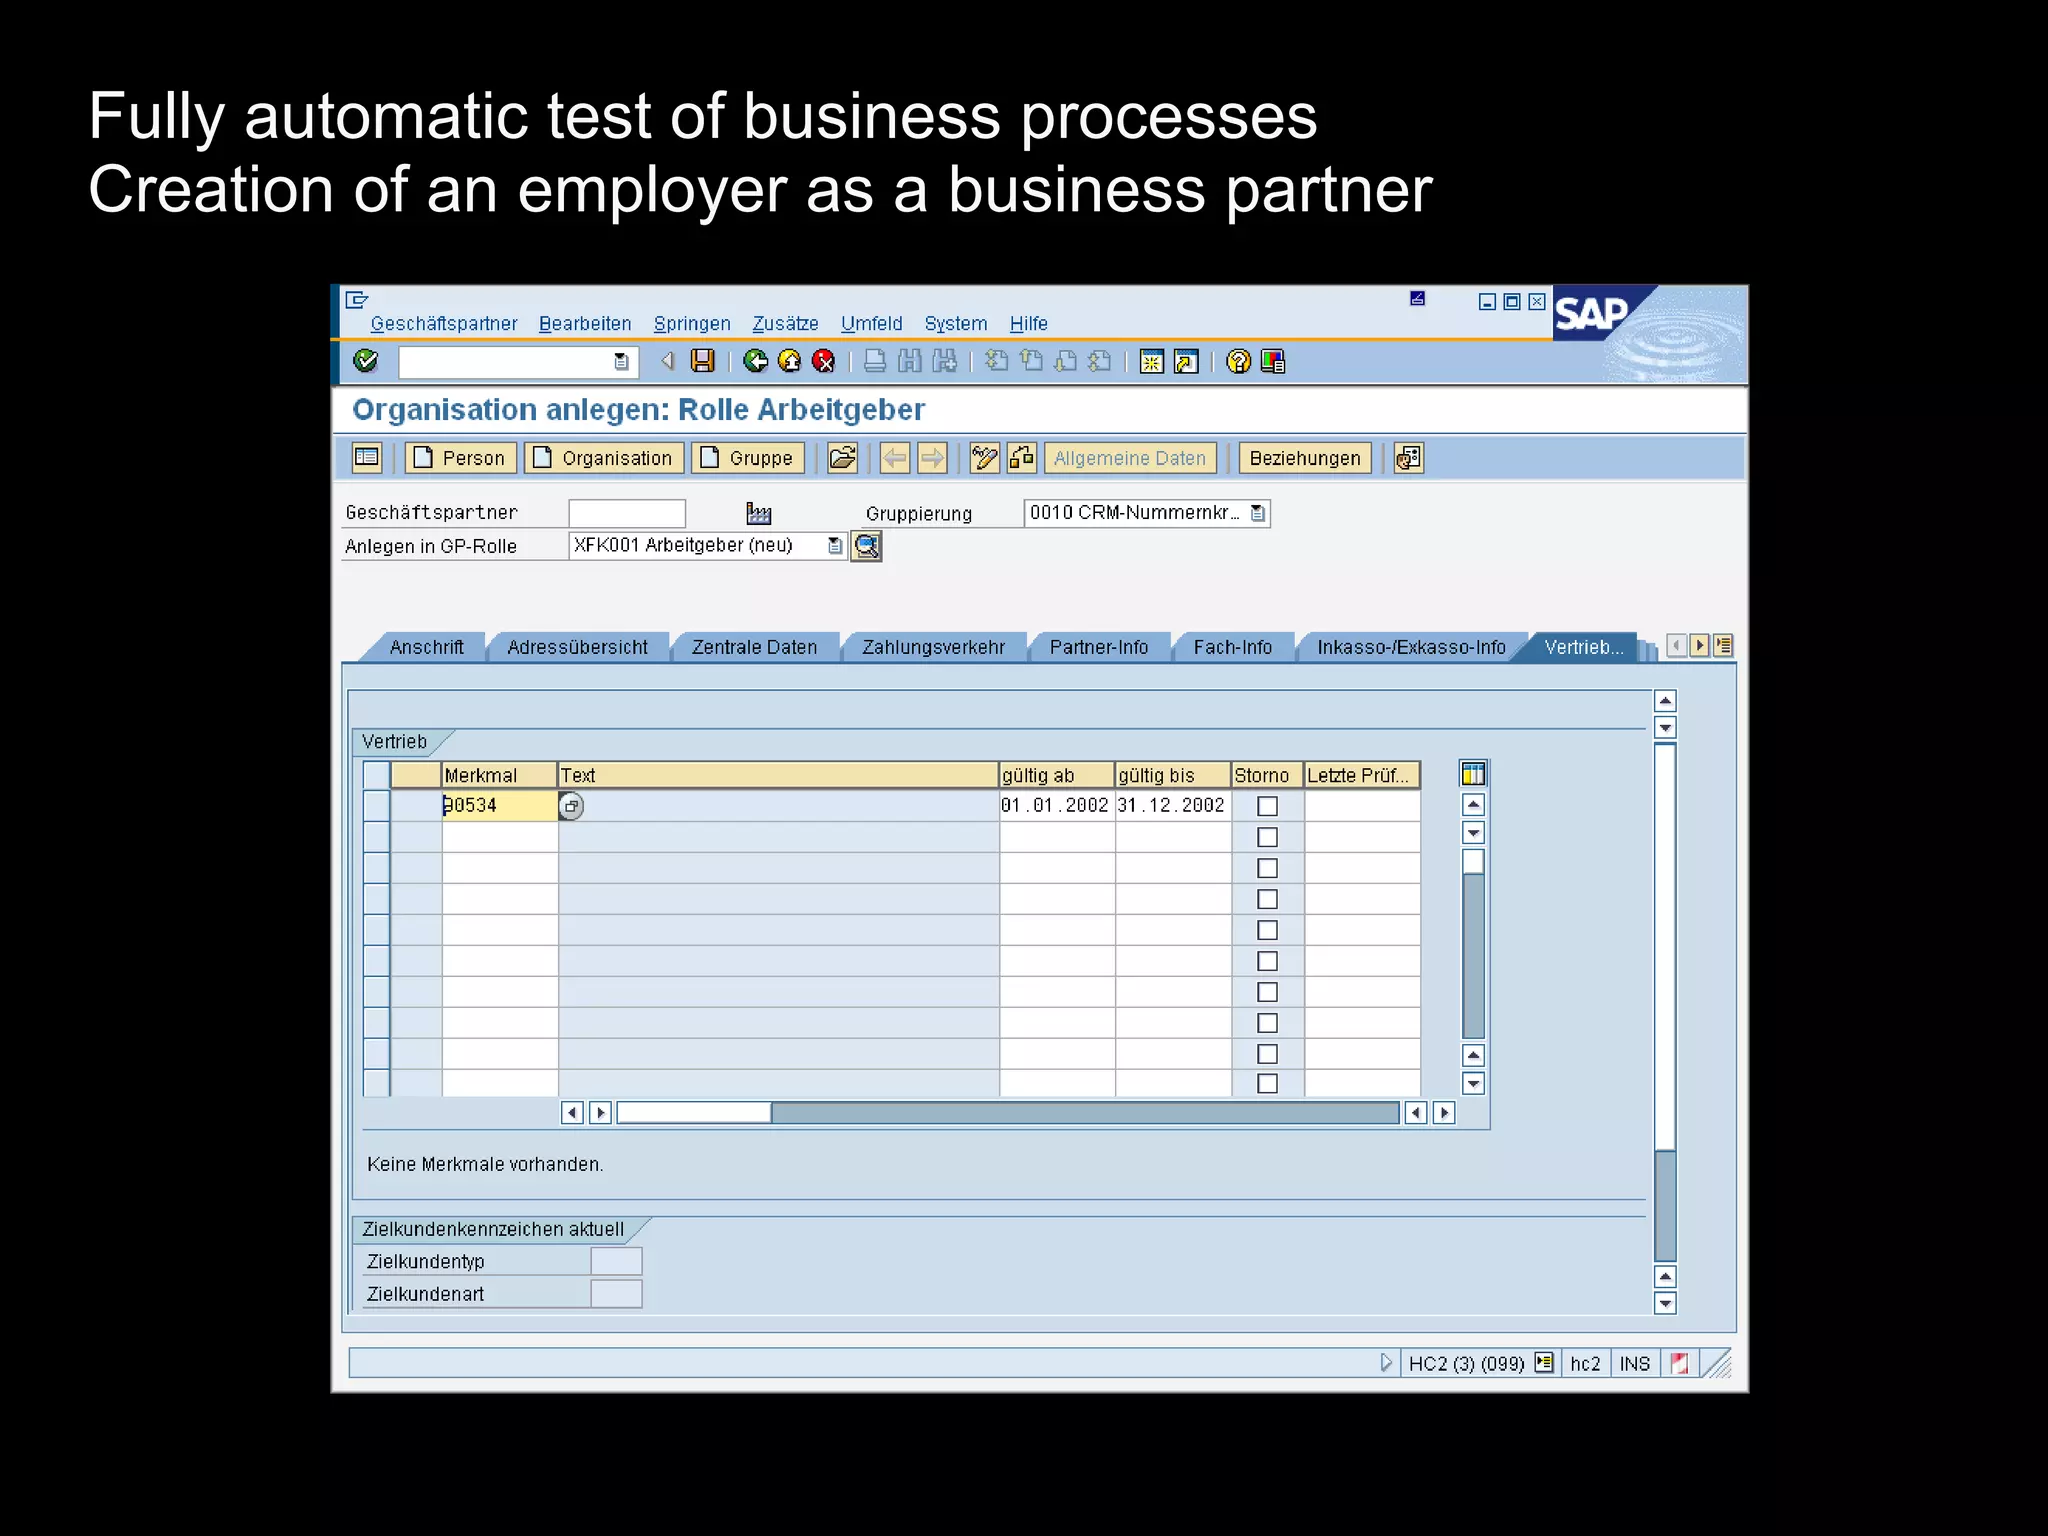Open the Zusätze menu
2048x1536 pixels.
pyautogui.click(x=785, y=324)
